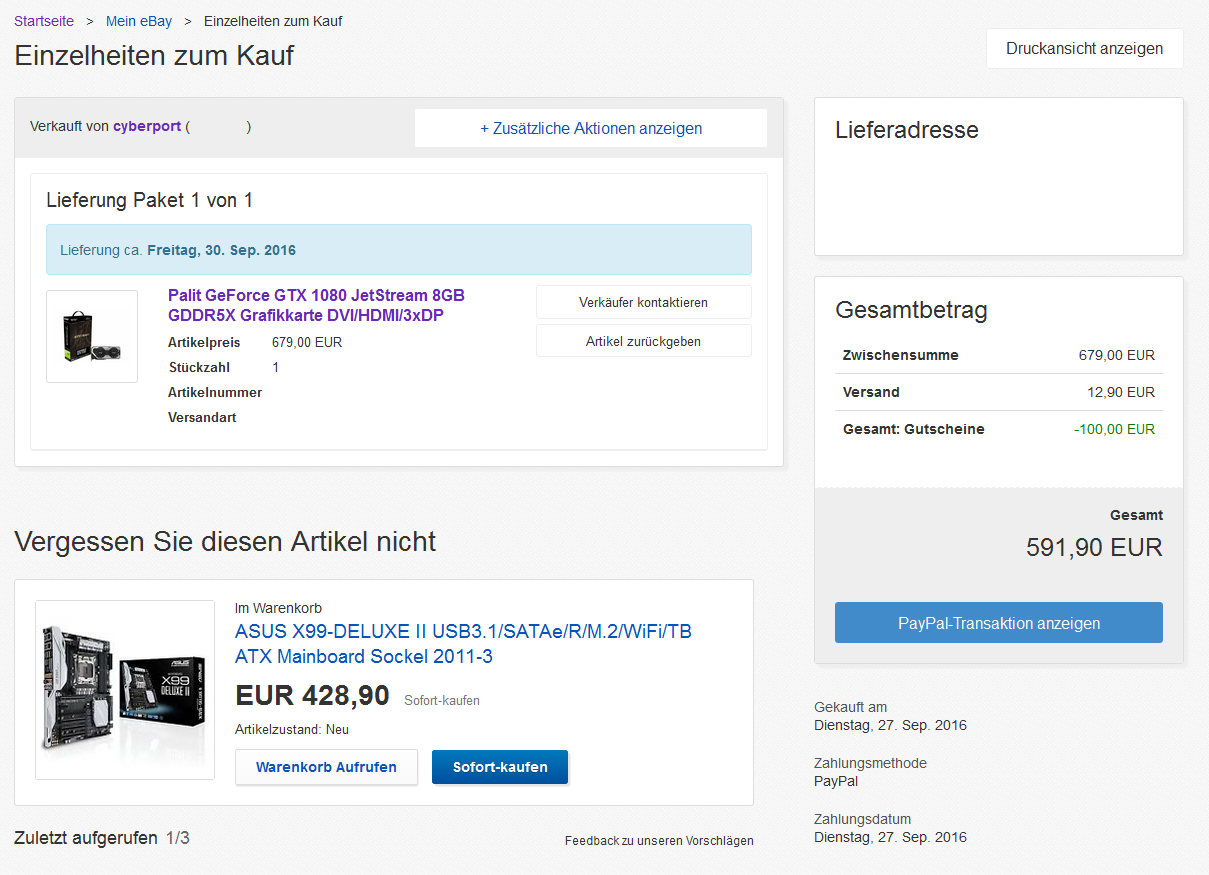This screenshot has width=1209, height=875.
Task: Select the Artikelpreis 679,00 EUR value
Action: click(307, 342)
